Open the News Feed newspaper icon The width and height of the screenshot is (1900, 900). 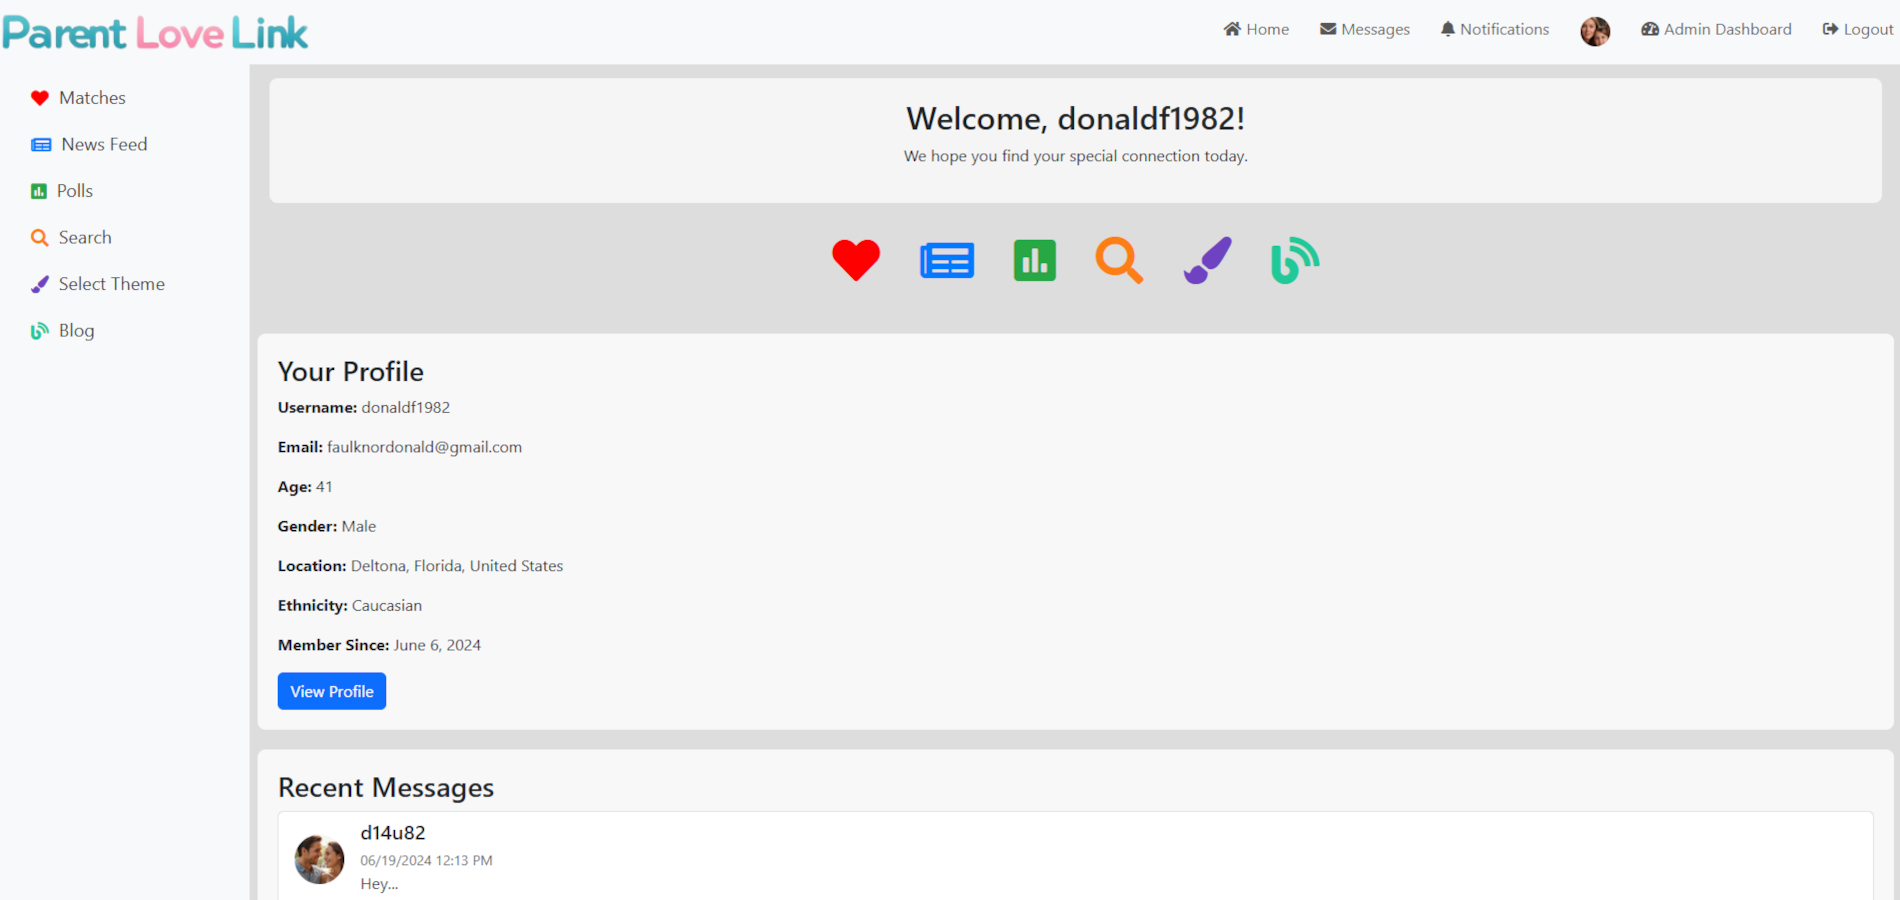946,260
